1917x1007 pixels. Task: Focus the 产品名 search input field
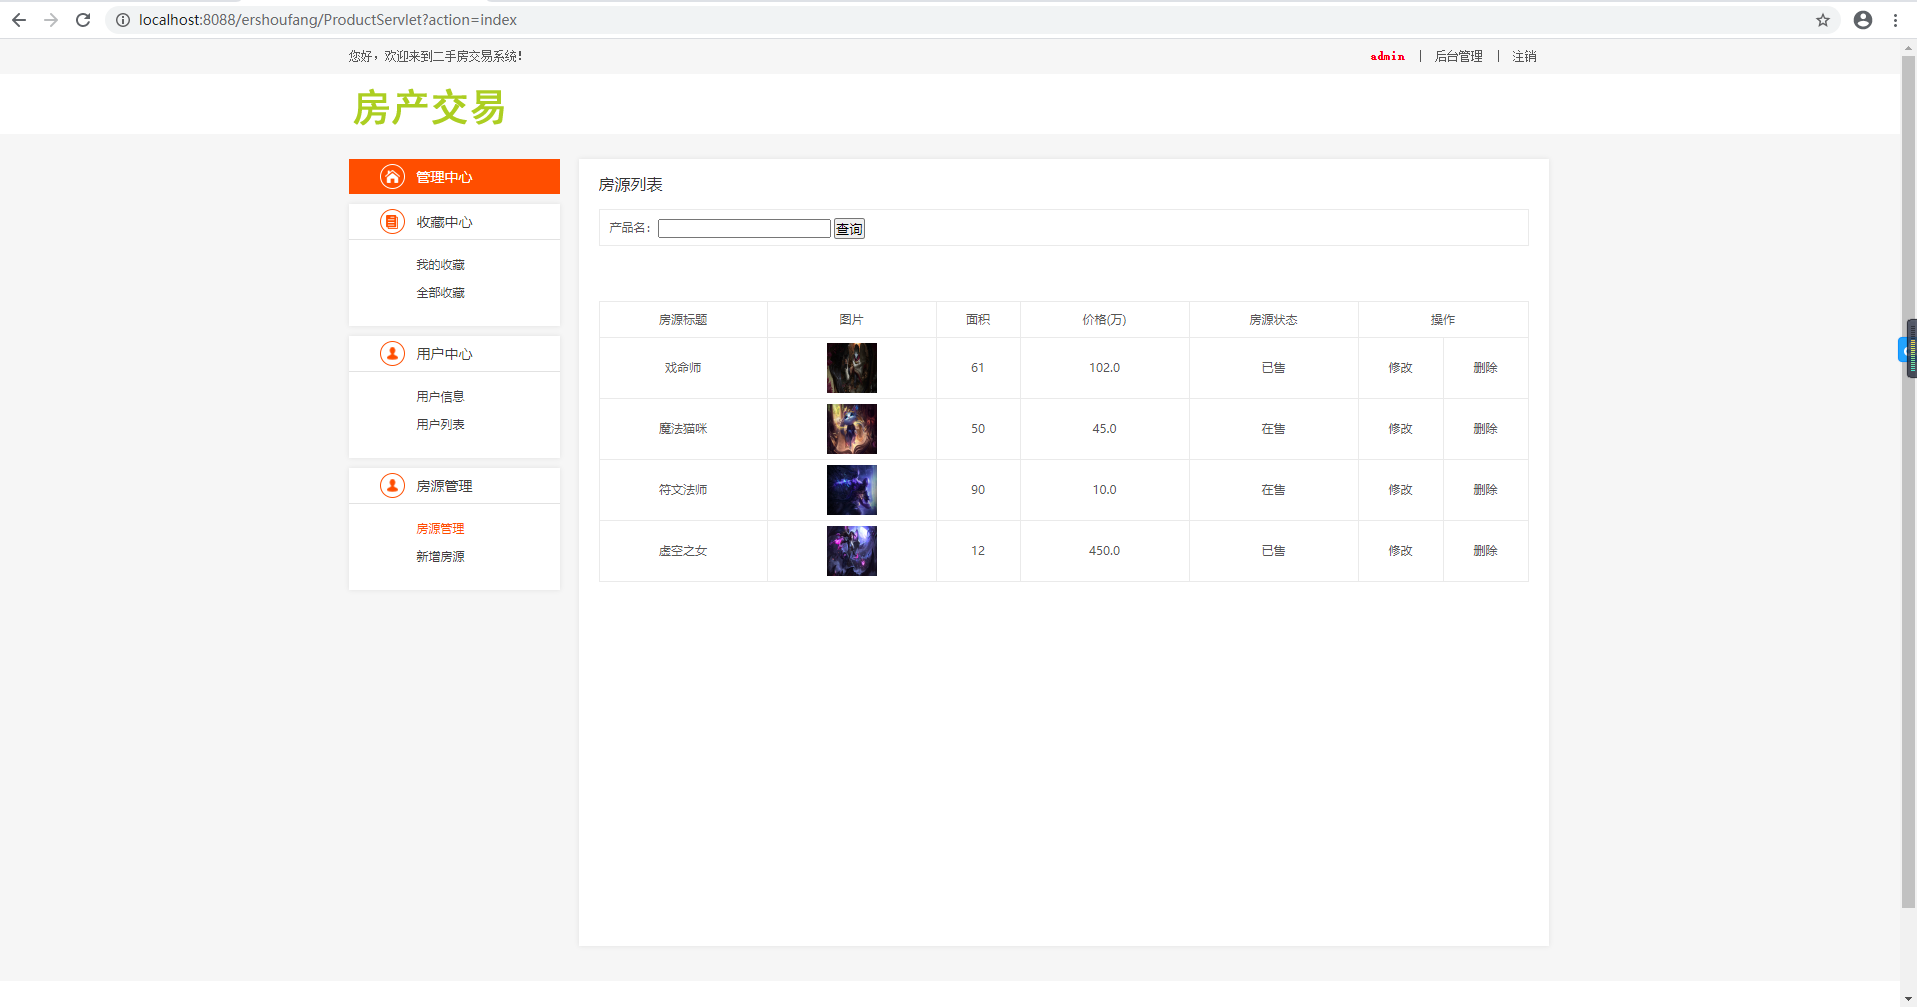(x=744, y=229)
